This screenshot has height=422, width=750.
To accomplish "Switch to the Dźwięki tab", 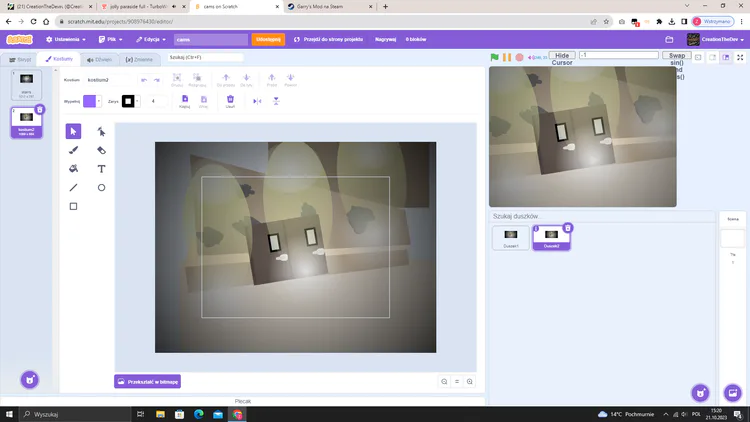I will tap(99, 59).
